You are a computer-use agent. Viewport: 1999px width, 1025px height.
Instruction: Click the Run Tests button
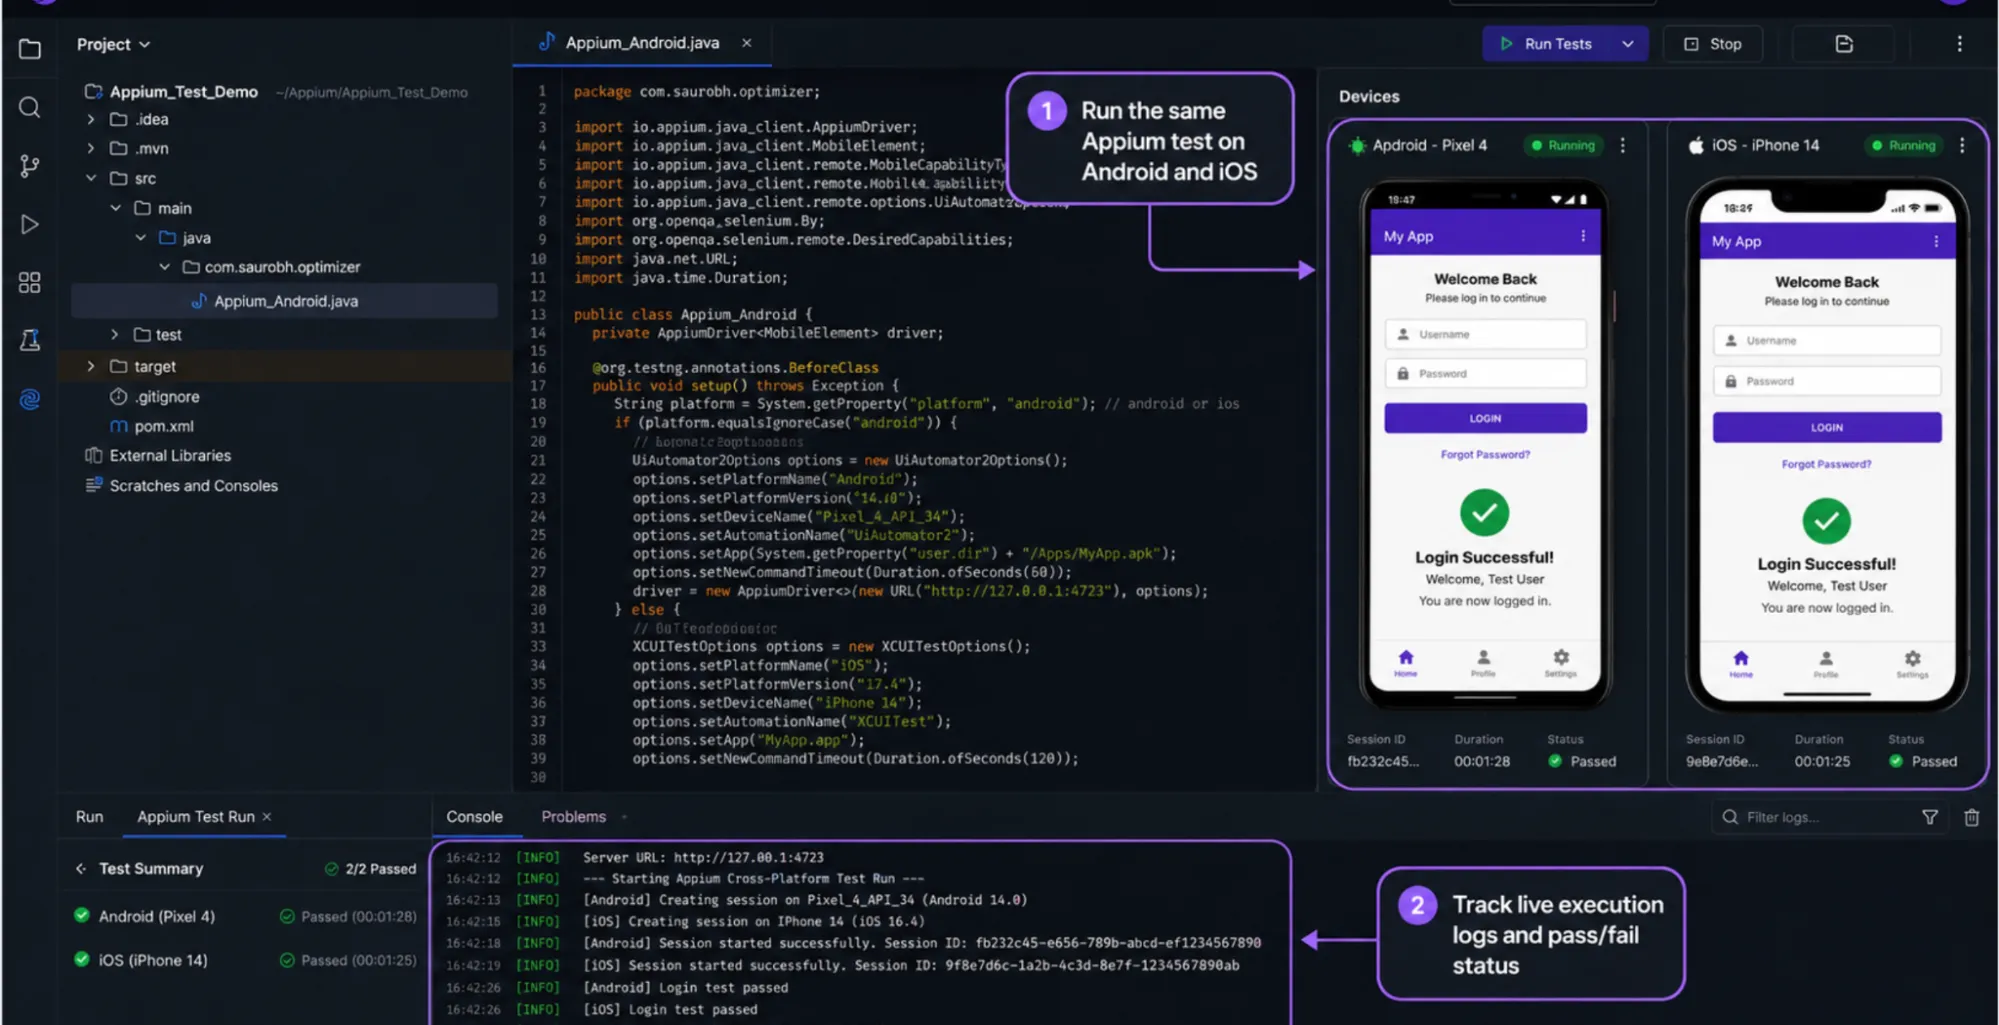pos(1545,44)
